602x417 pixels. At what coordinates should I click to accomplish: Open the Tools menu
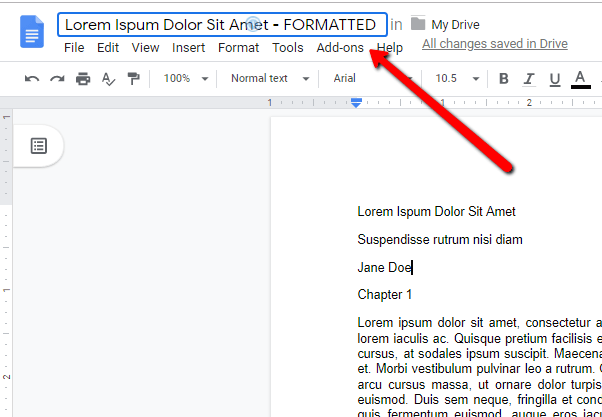tap(288, 48)
